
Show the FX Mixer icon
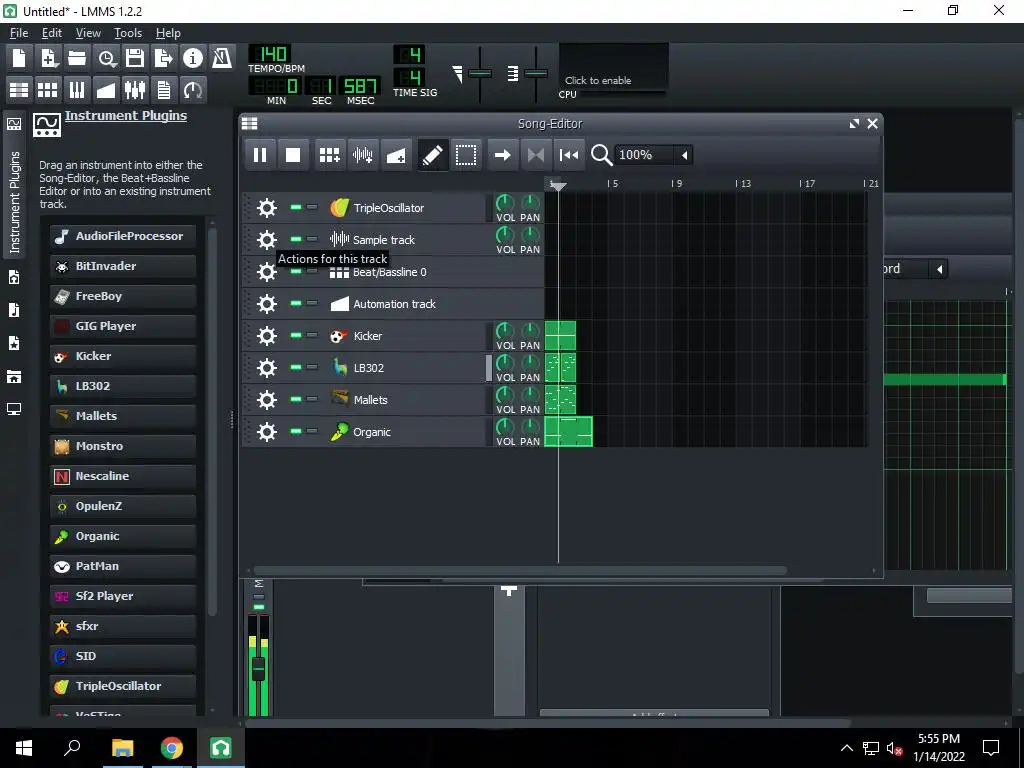pyautogui.click(x=135, y=89)
